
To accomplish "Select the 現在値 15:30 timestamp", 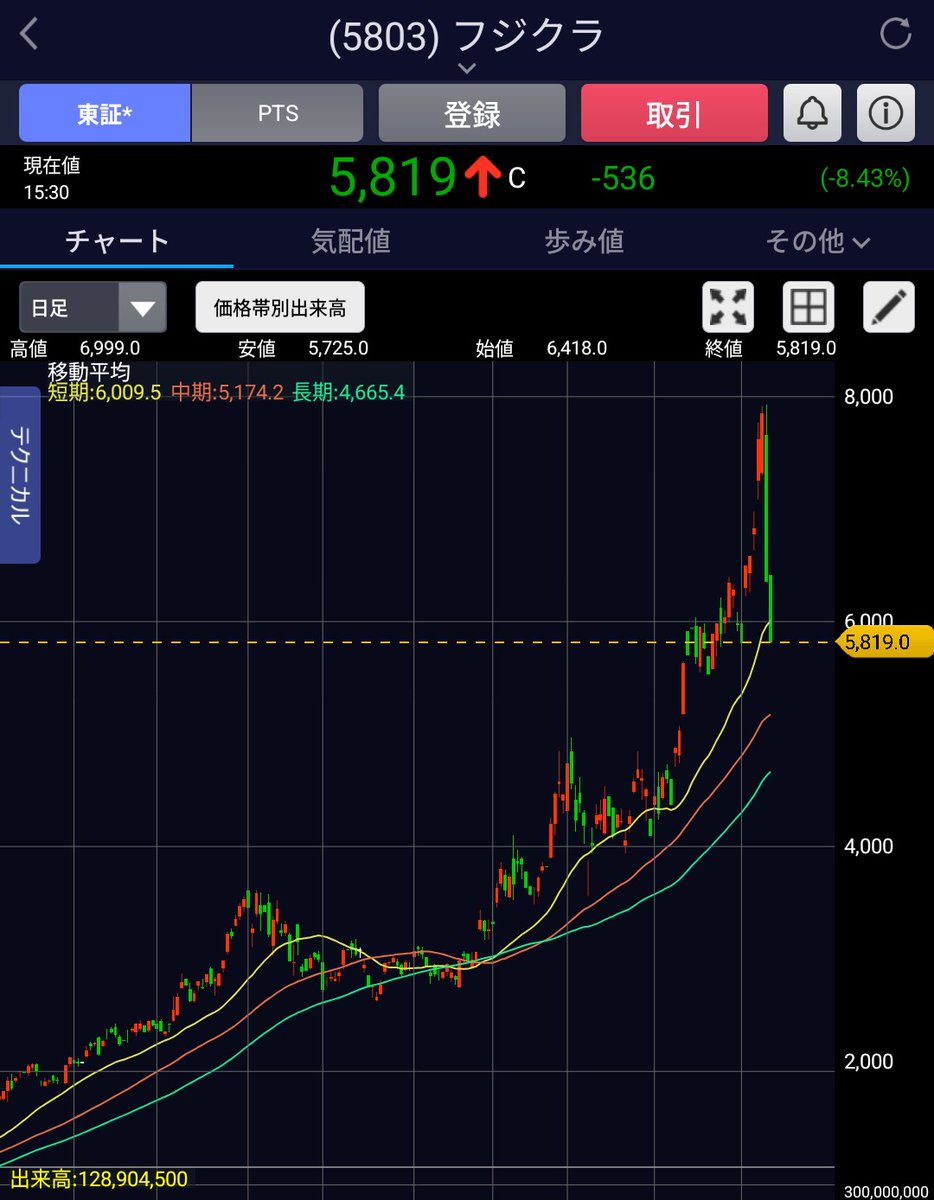I will click(x=52, y=177).
